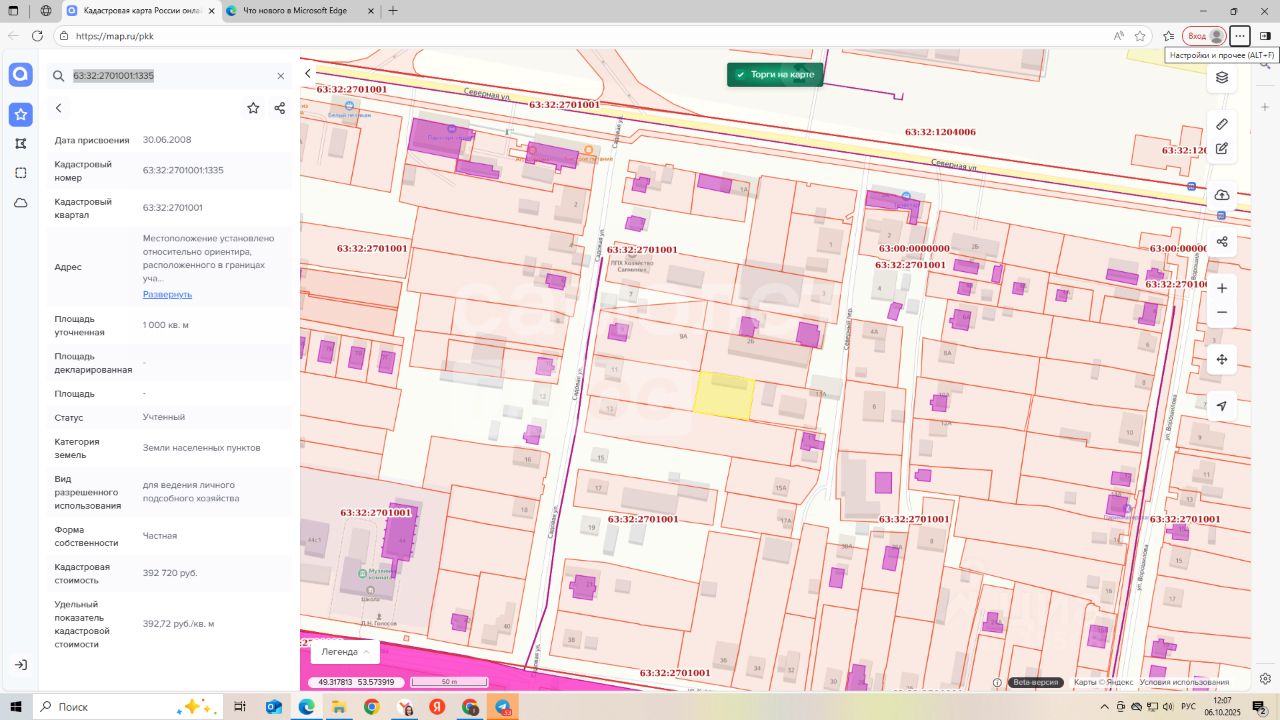The width and height of the screenshot is (1280, 720).
Task: Open the favorites section in left sidebar
Action: (21, 114)
